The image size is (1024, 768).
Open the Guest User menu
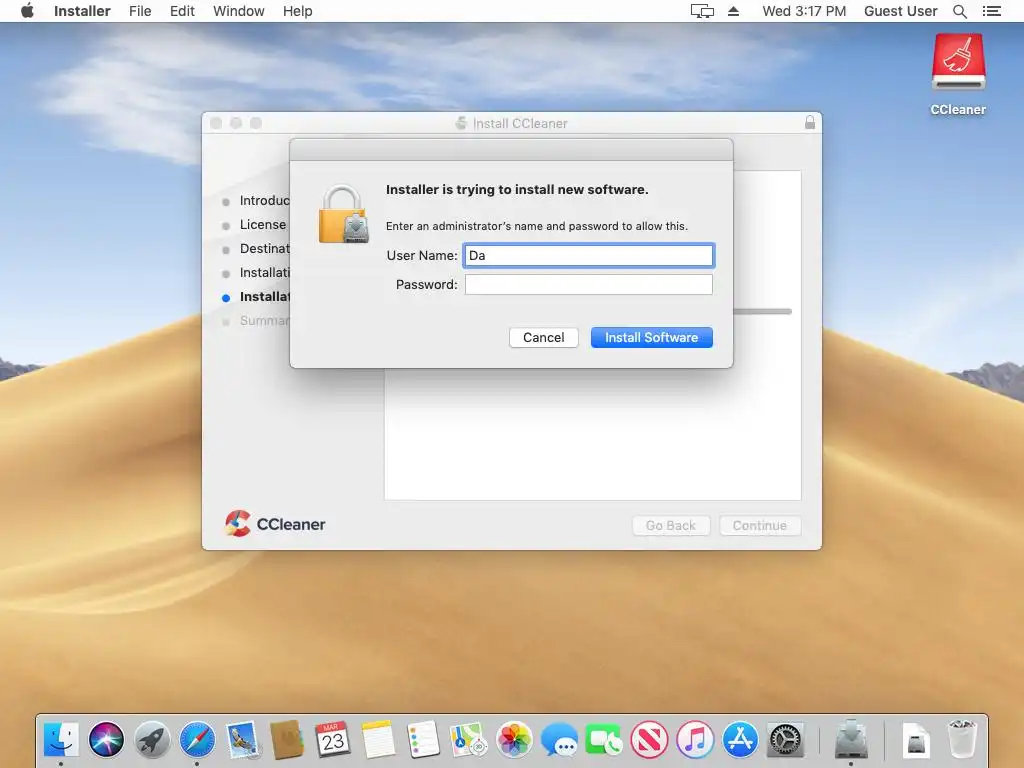click(x=901, y=11)
